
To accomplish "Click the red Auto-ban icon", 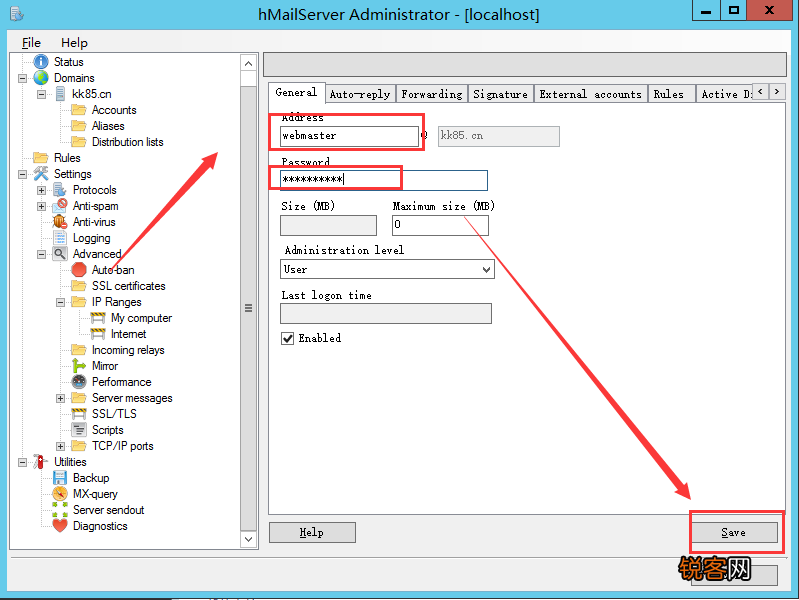I will (x=79, y=270).
